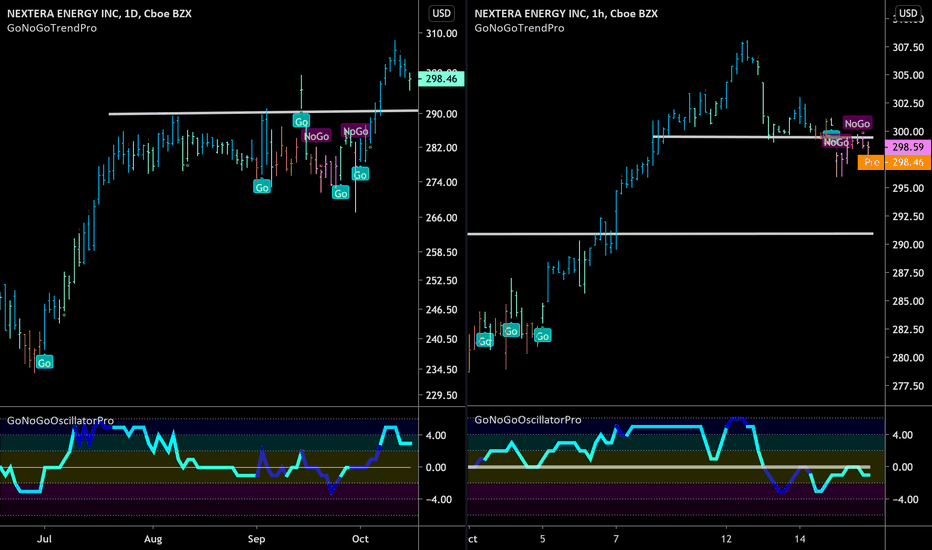Click the USD currency button on the daily chart

(x=441, y=13)
